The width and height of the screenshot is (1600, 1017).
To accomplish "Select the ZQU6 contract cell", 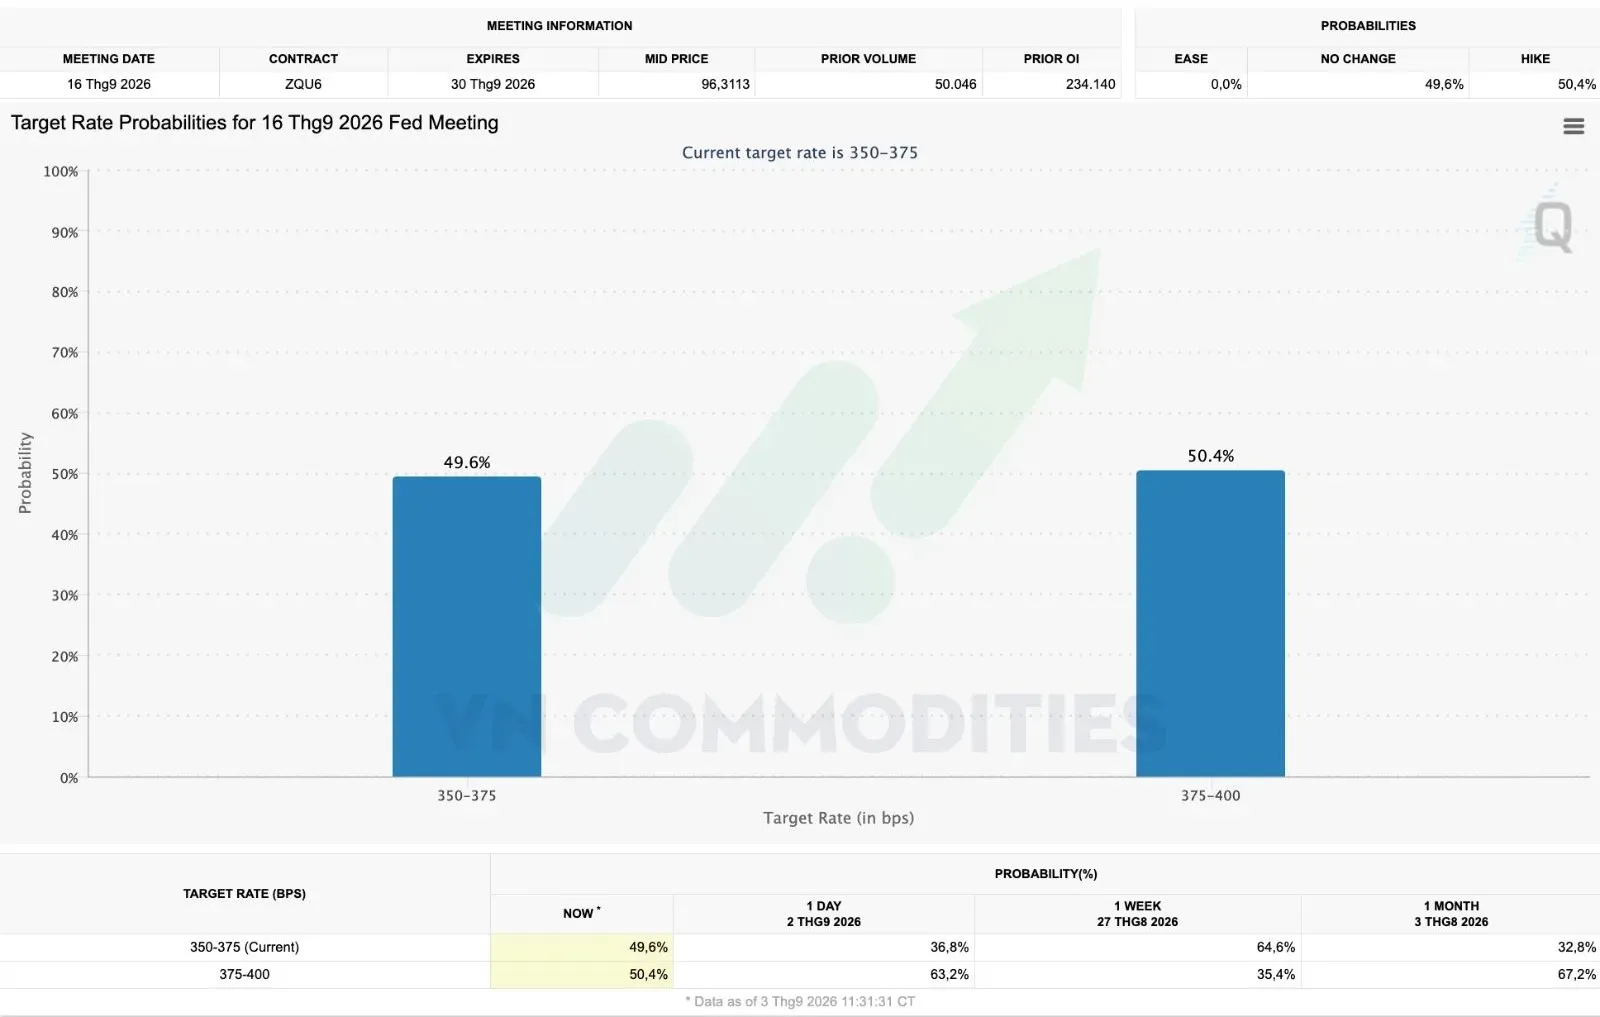I will tap(303, 84).
